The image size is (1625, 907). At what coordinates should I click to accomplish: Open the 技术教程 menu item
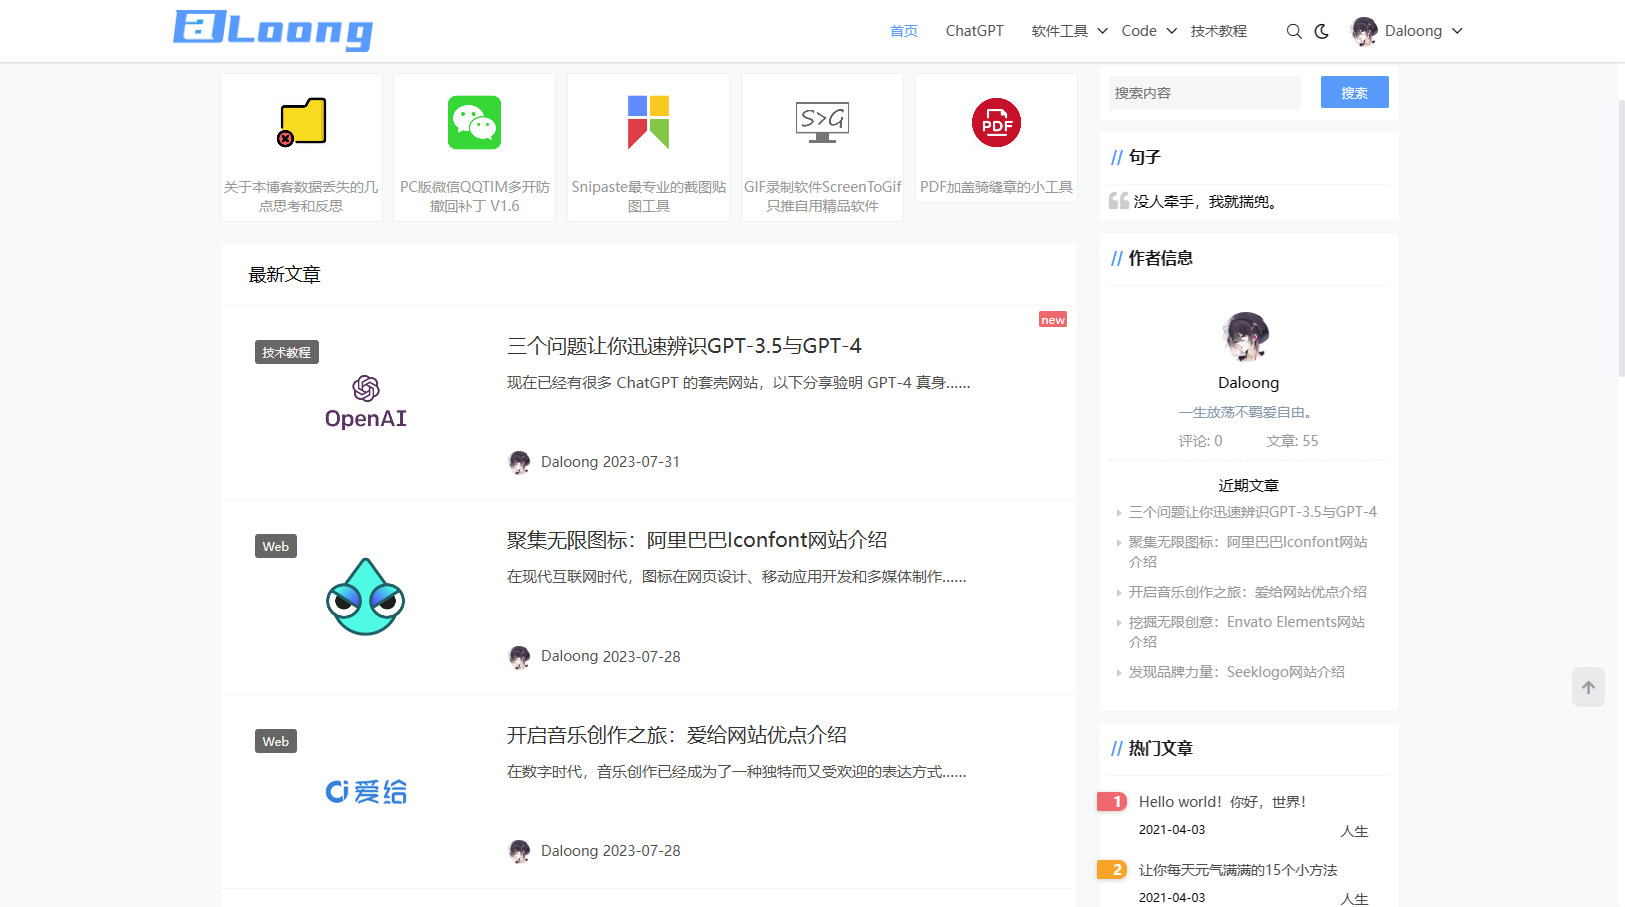coord(1219,31)
